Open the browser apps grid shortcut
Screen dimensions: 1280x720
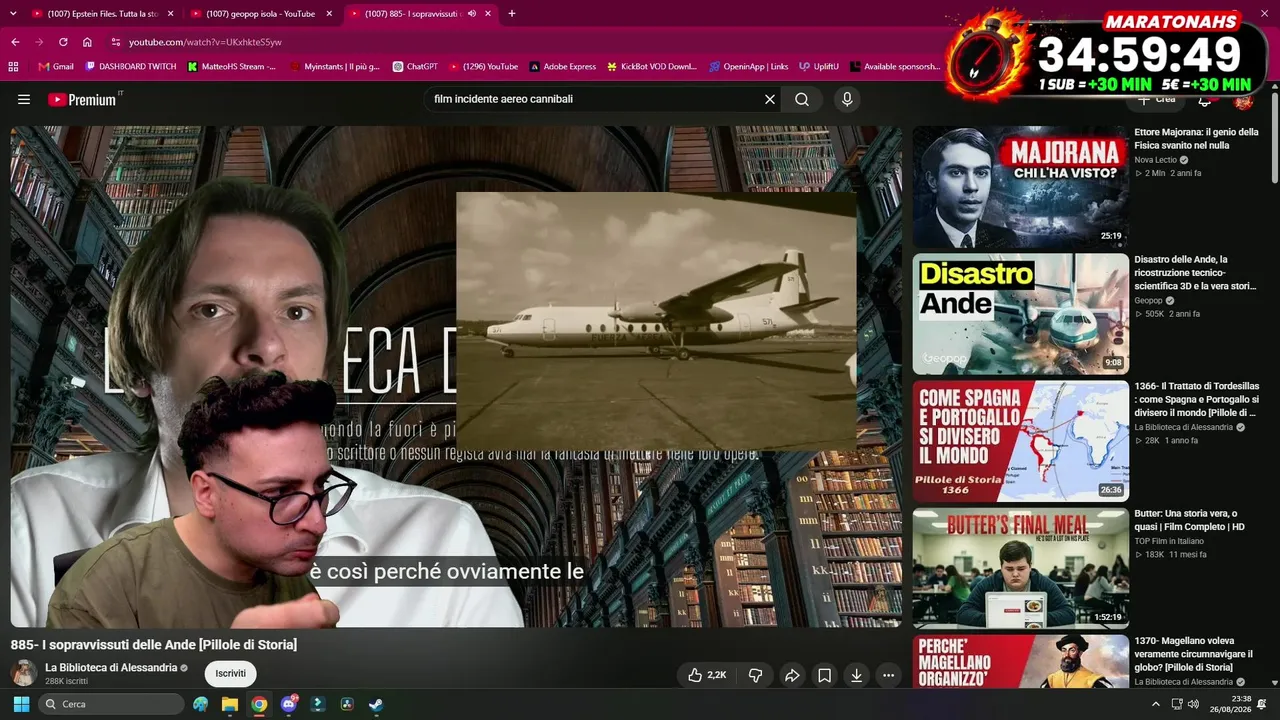click(x=13, y=67)
